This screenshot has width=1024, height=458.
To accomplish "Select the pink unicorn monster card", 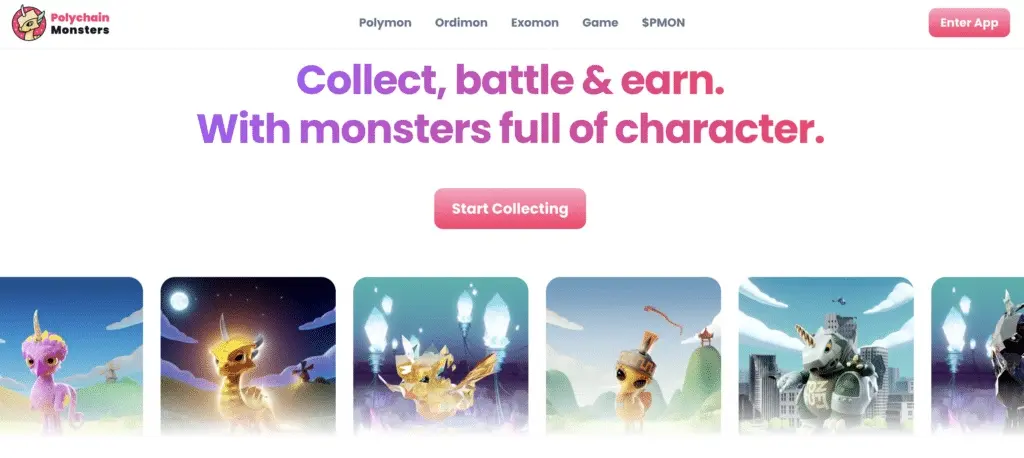I will point(71,356).
